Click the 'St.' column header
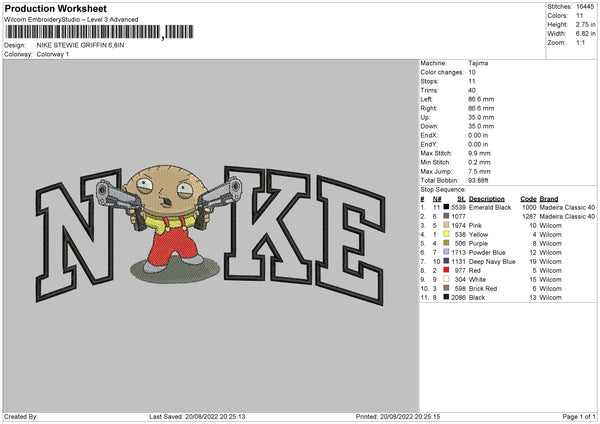 click(x=461, y=199)
